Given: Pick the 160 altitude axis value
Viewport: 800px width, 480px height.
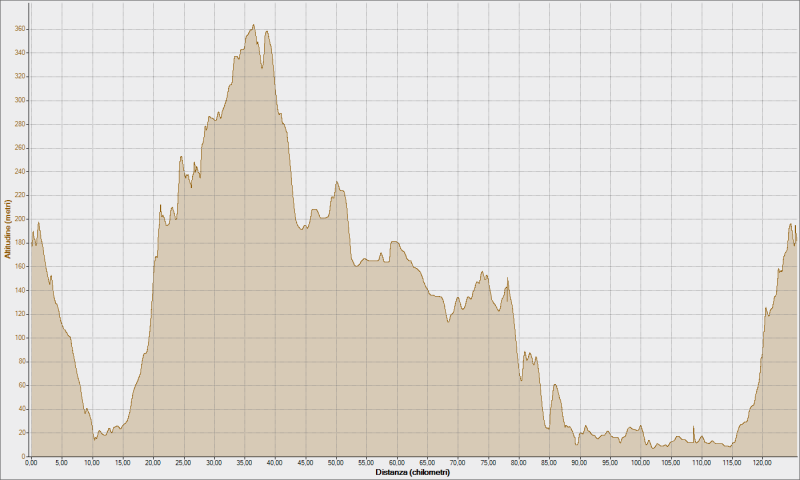Looking at the screenshot, I should (x=20, y=267).
